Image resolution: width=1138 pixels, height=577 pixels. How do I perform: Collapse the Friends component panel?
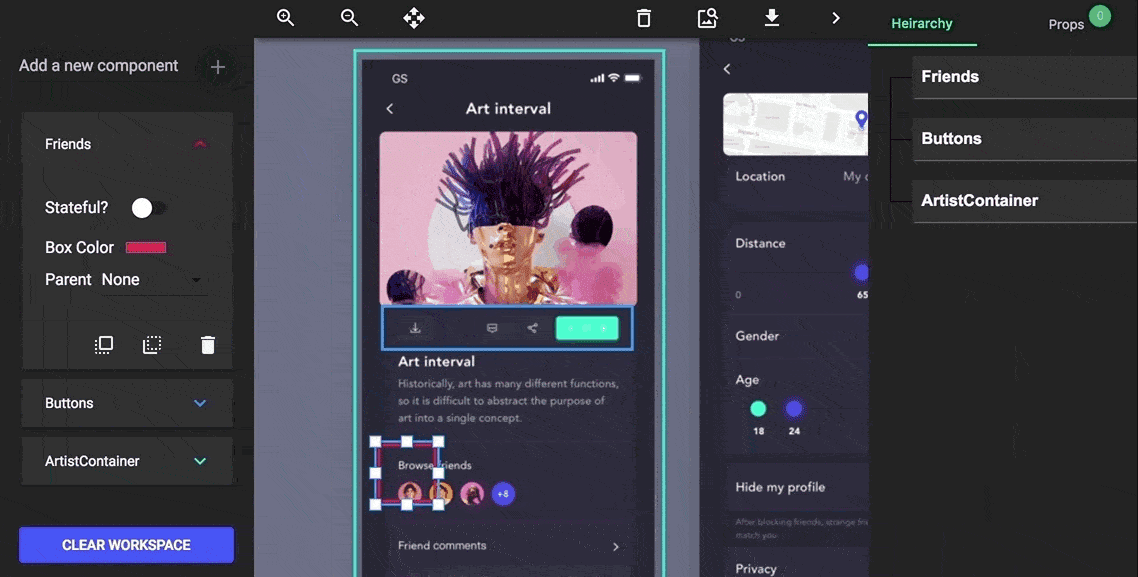(x=200, y=143)
